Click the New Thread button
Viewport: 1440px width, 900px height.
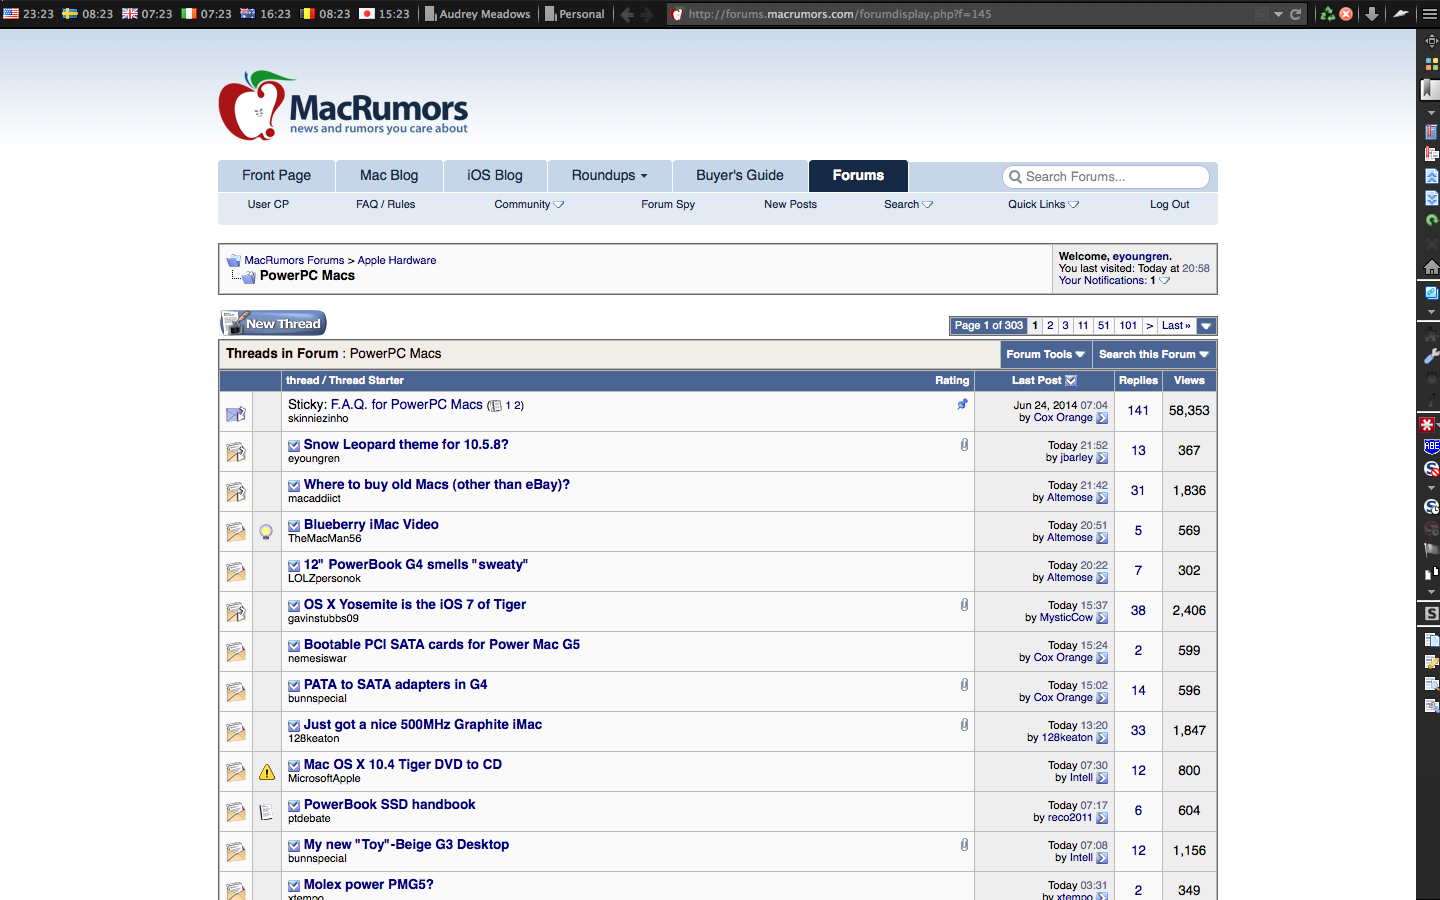[273, 323]
